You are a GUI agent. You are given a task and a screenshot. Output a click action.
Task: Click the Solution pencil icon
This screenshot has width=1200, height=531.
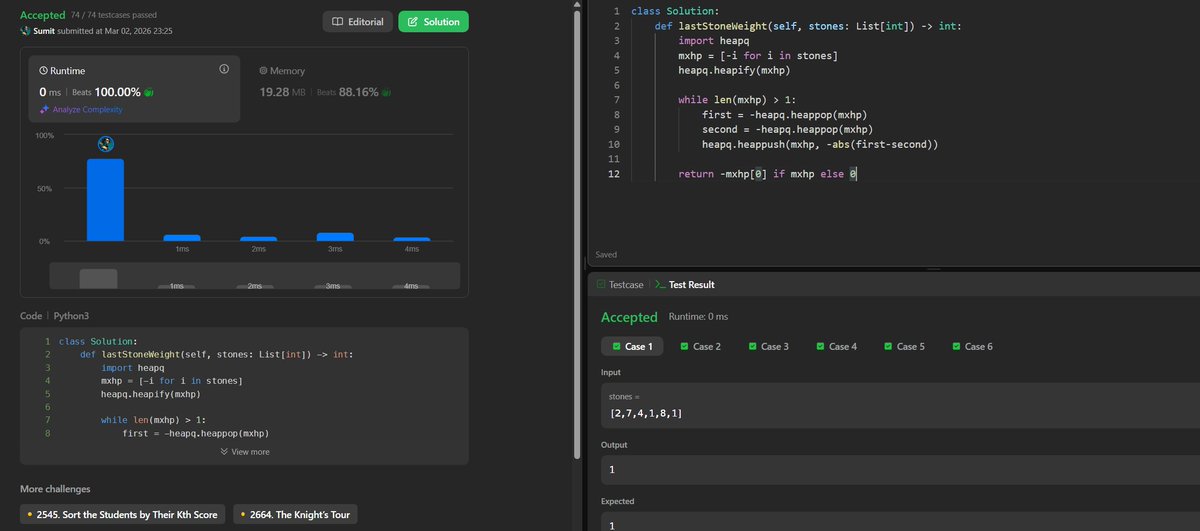tap(413, 21)
